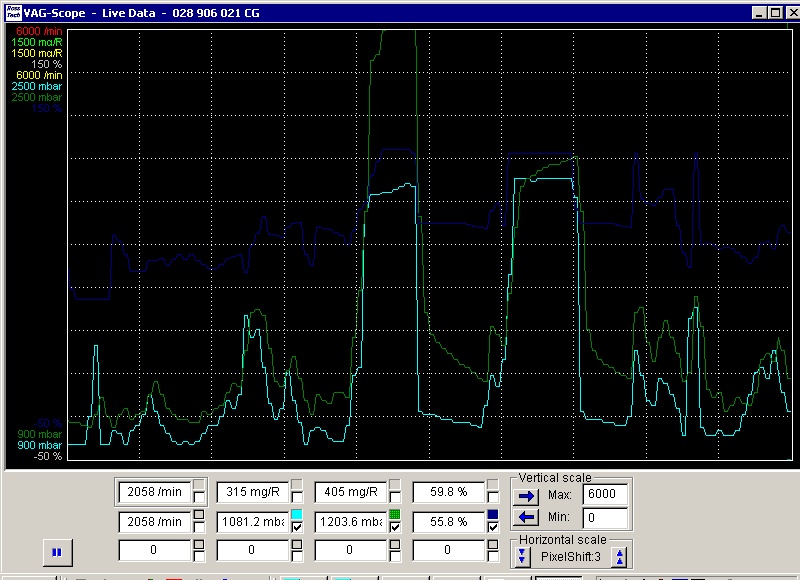
Task: Click the 315 mg/R value field
Action: 253,492
